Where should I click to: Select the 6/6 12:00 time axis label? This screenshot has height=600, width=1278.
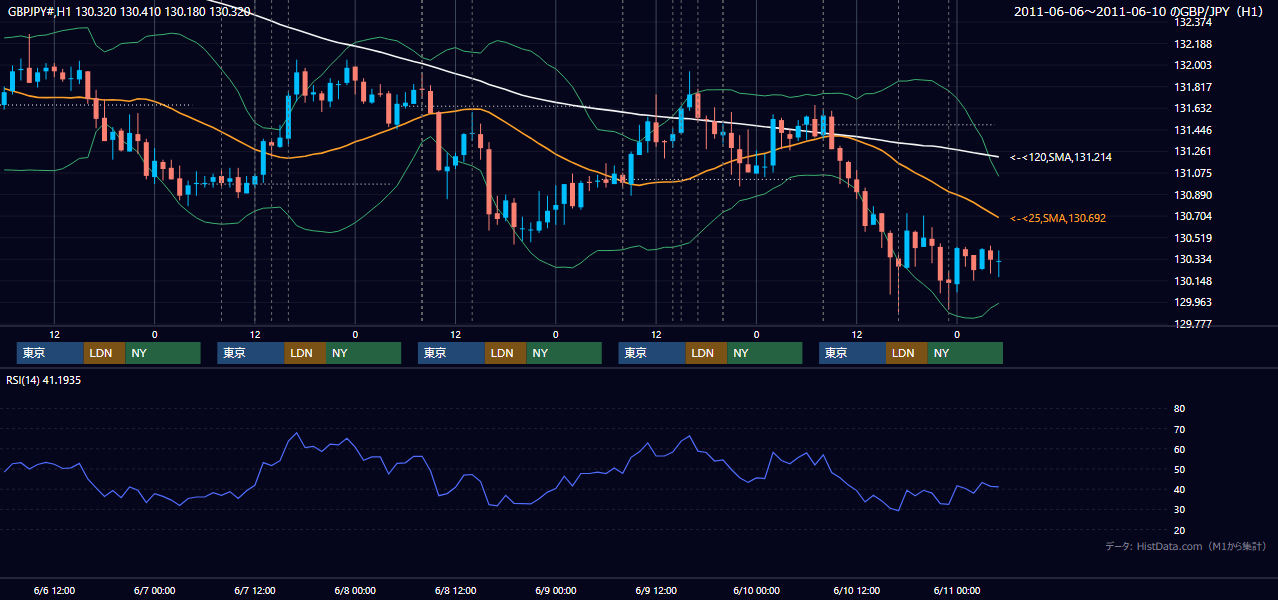tap(54, 591)
